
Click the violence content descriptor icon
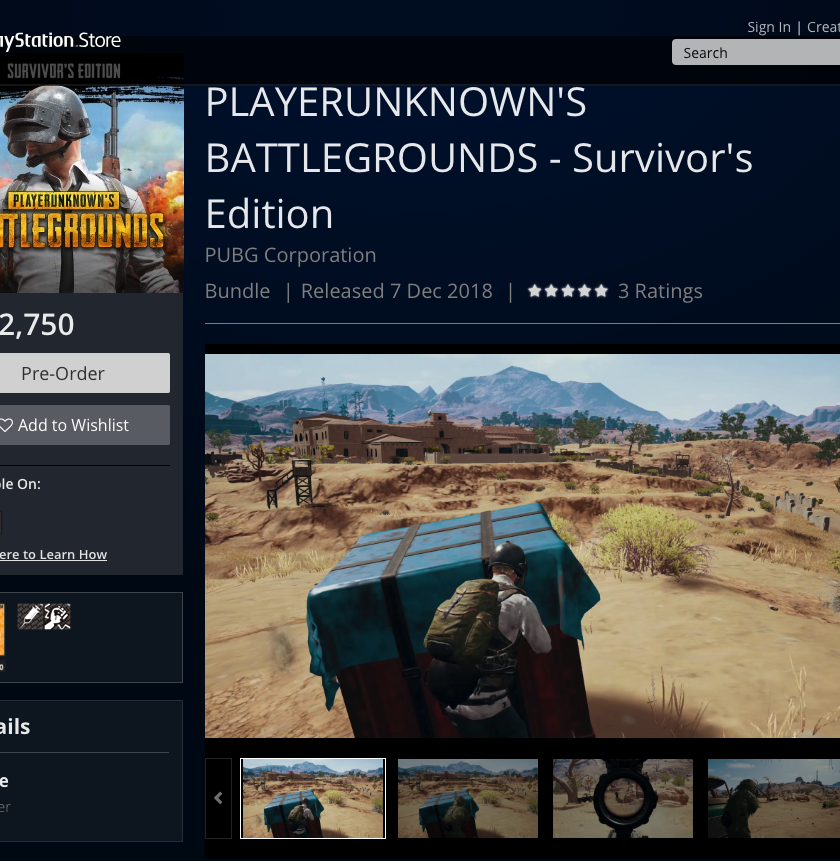click(x=57, y=617)
